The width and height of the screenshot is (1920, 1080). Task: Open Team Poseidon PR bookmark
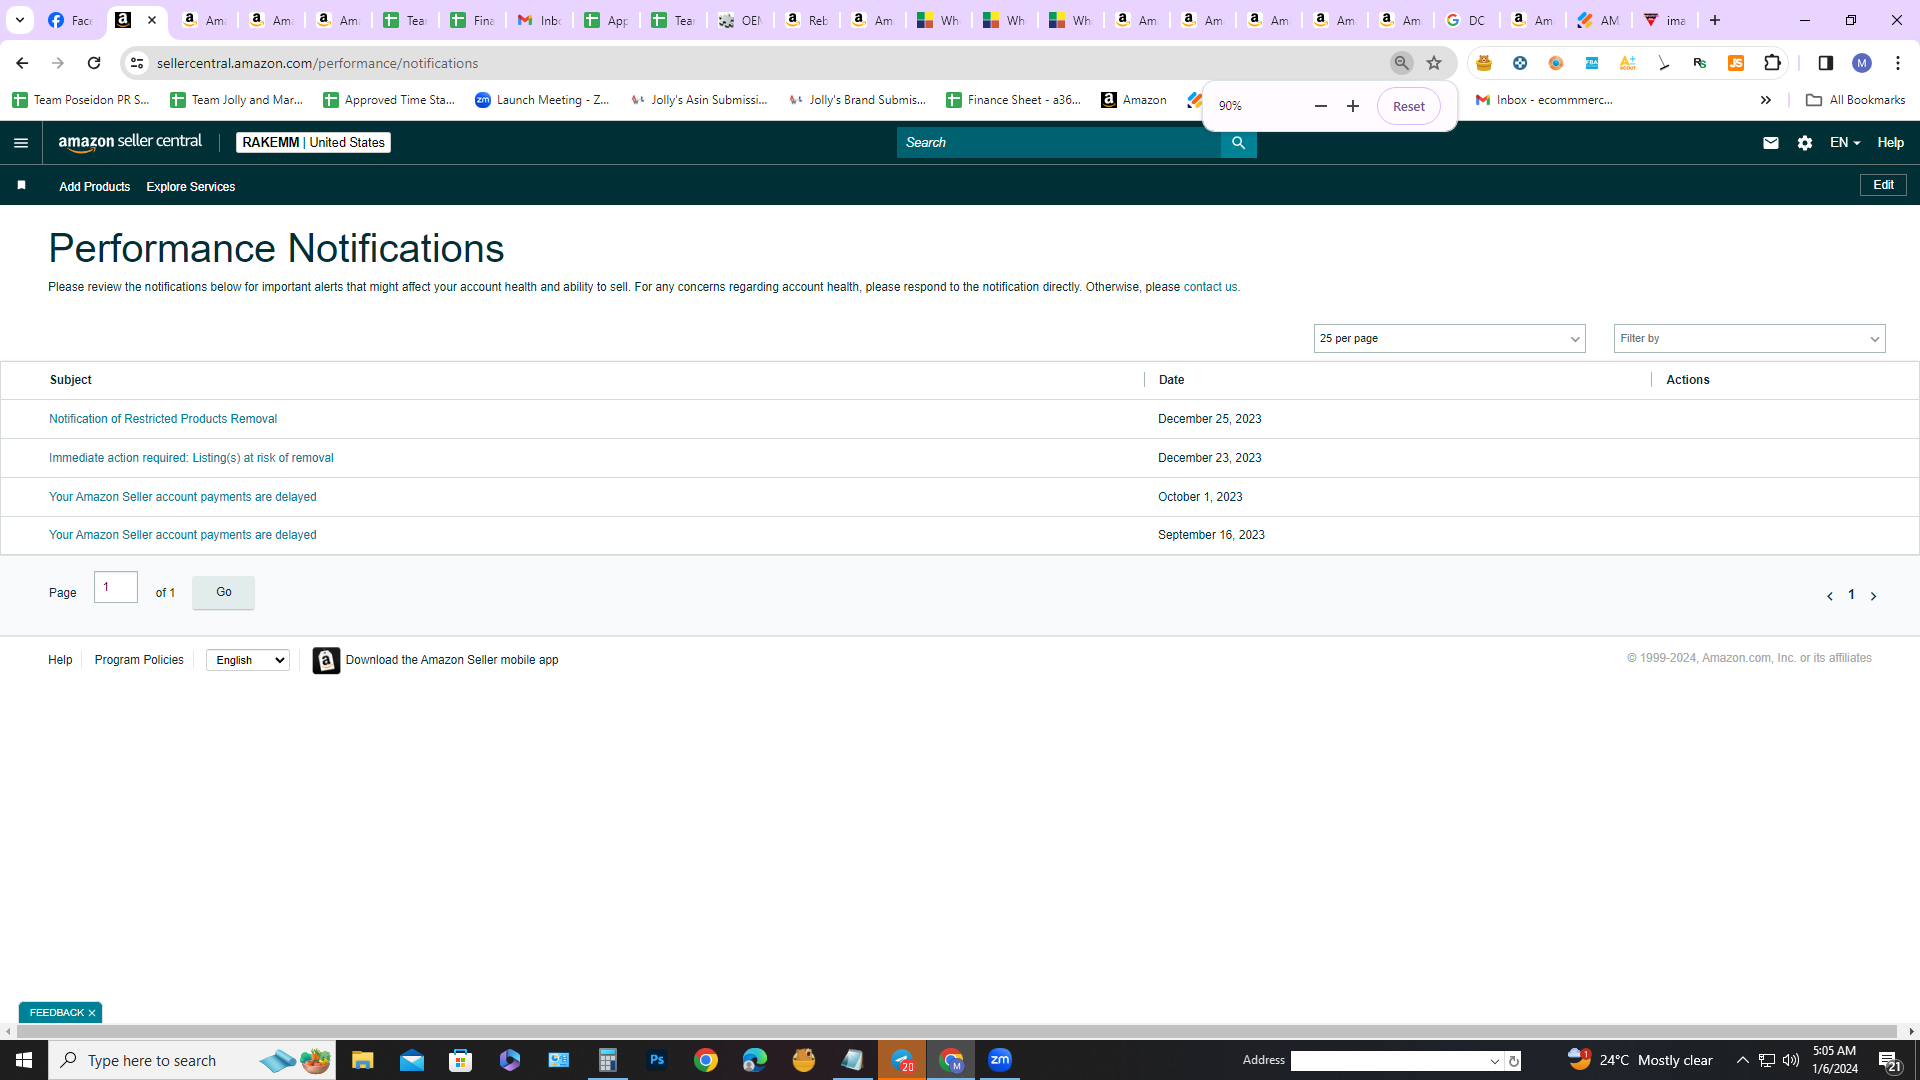tap(81, 100)
